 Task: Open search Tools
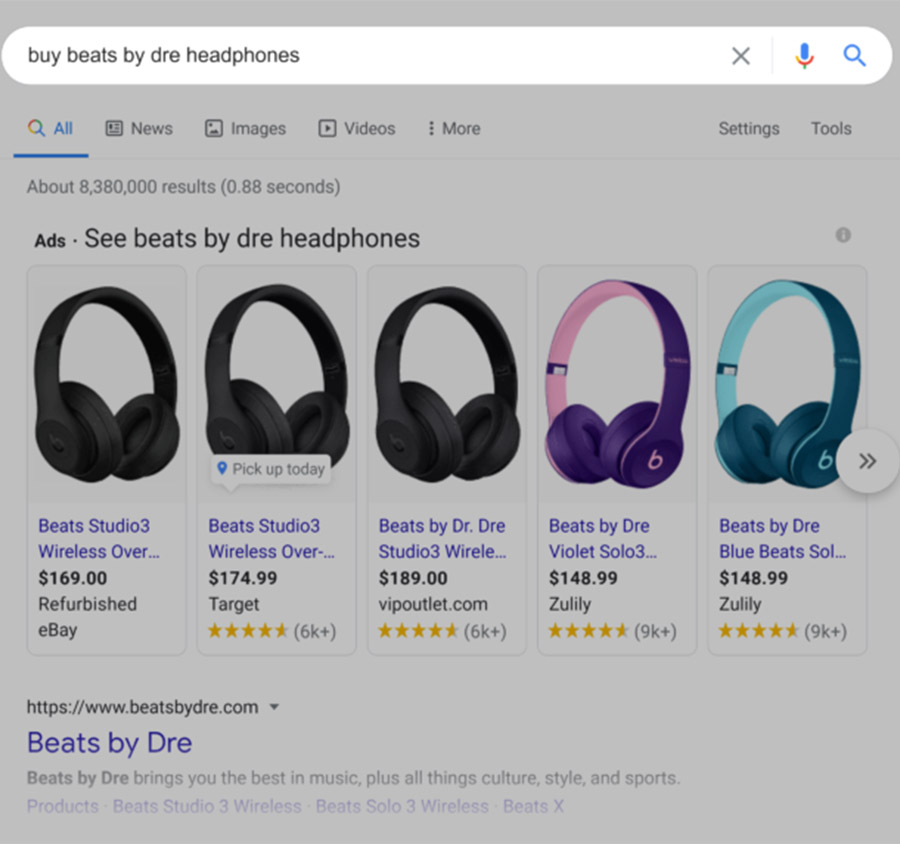[x=831, y=128]
